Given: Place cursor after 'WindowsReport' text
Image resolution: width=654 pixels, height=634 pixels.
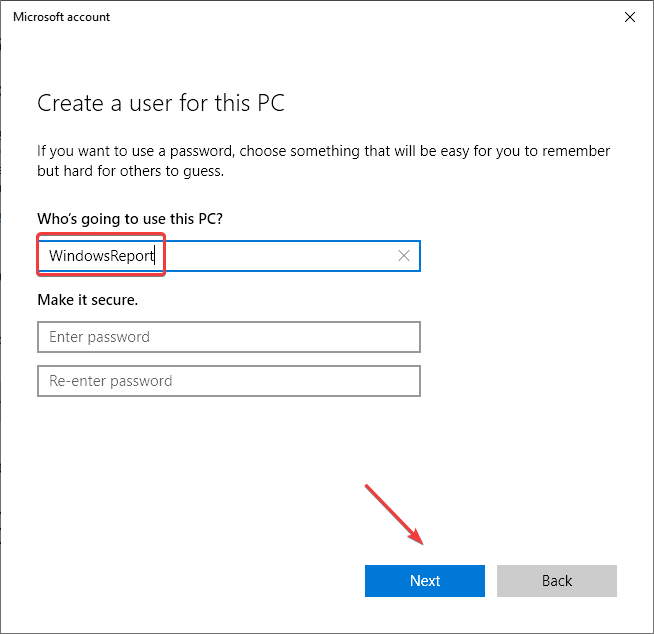Looking at the screenshot, I should (x=157, y=256).
